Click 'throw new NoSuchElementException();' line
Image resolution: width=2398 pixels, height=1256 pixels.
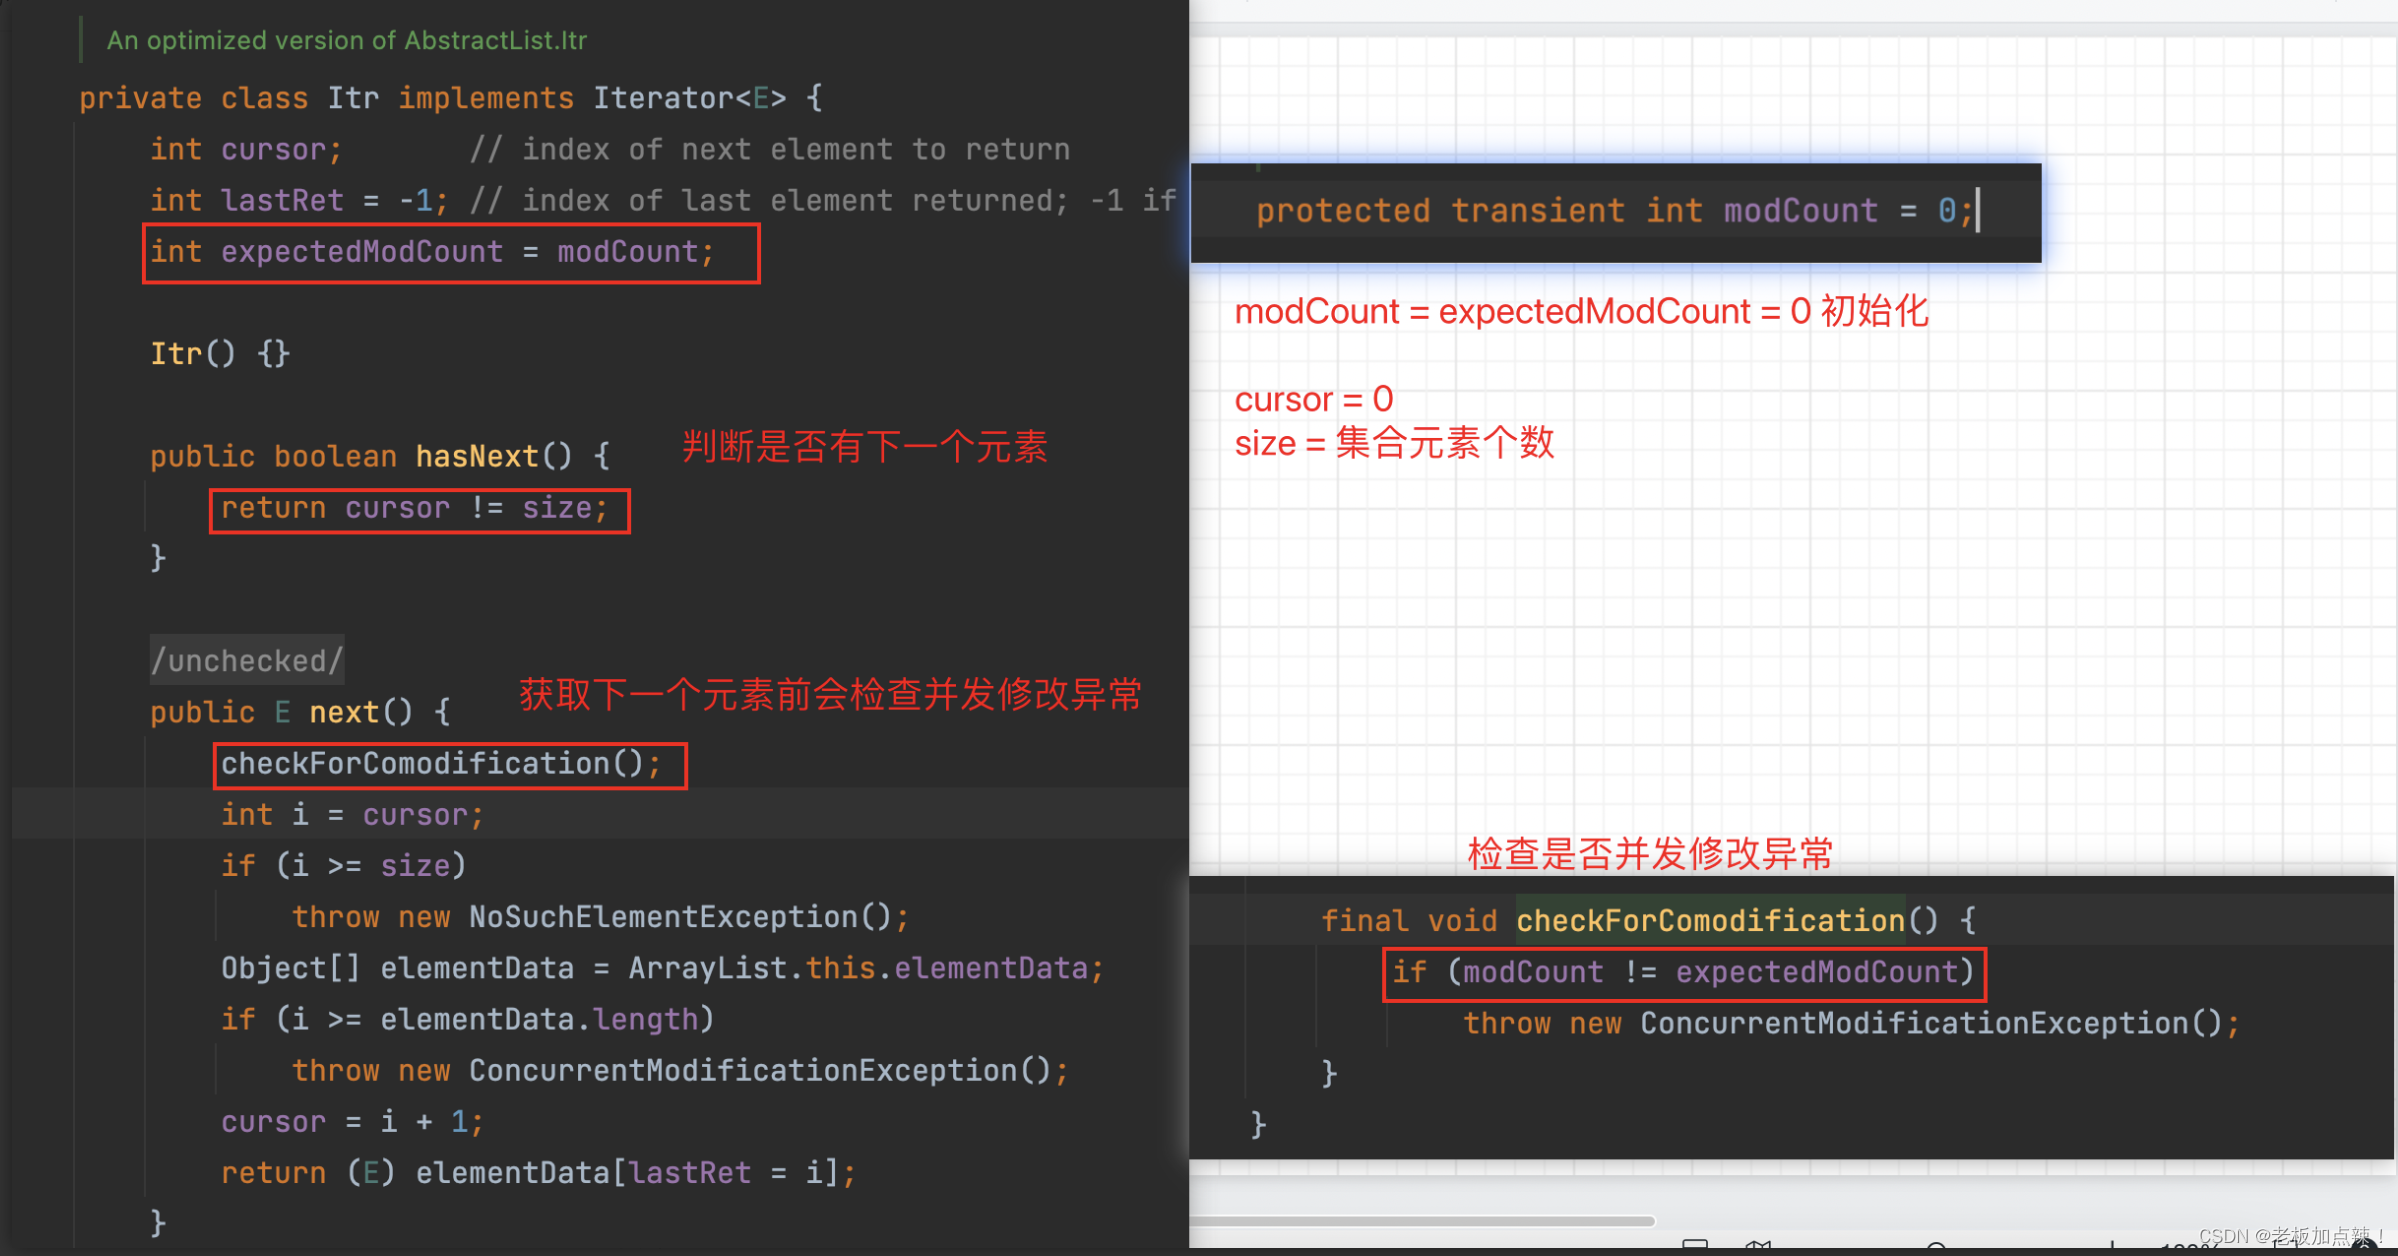[600, 917]
